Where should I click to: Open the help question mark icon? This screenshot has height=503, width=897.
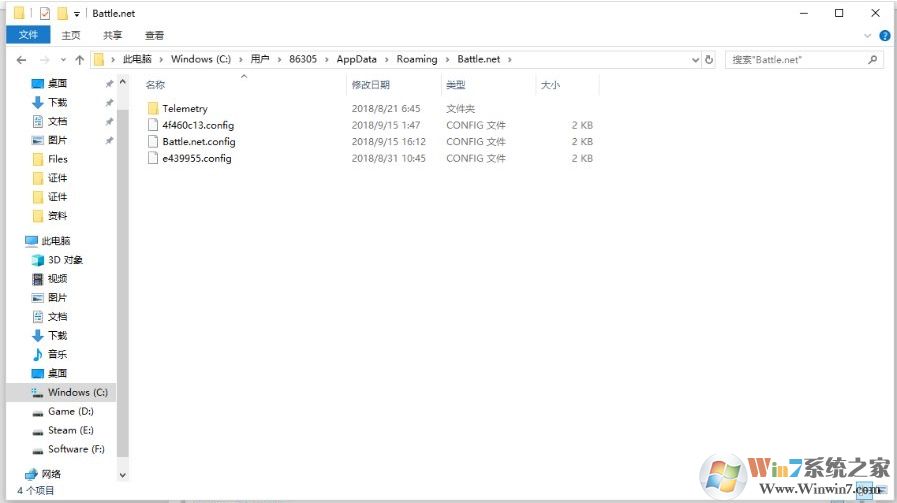[x=885, y=35]
